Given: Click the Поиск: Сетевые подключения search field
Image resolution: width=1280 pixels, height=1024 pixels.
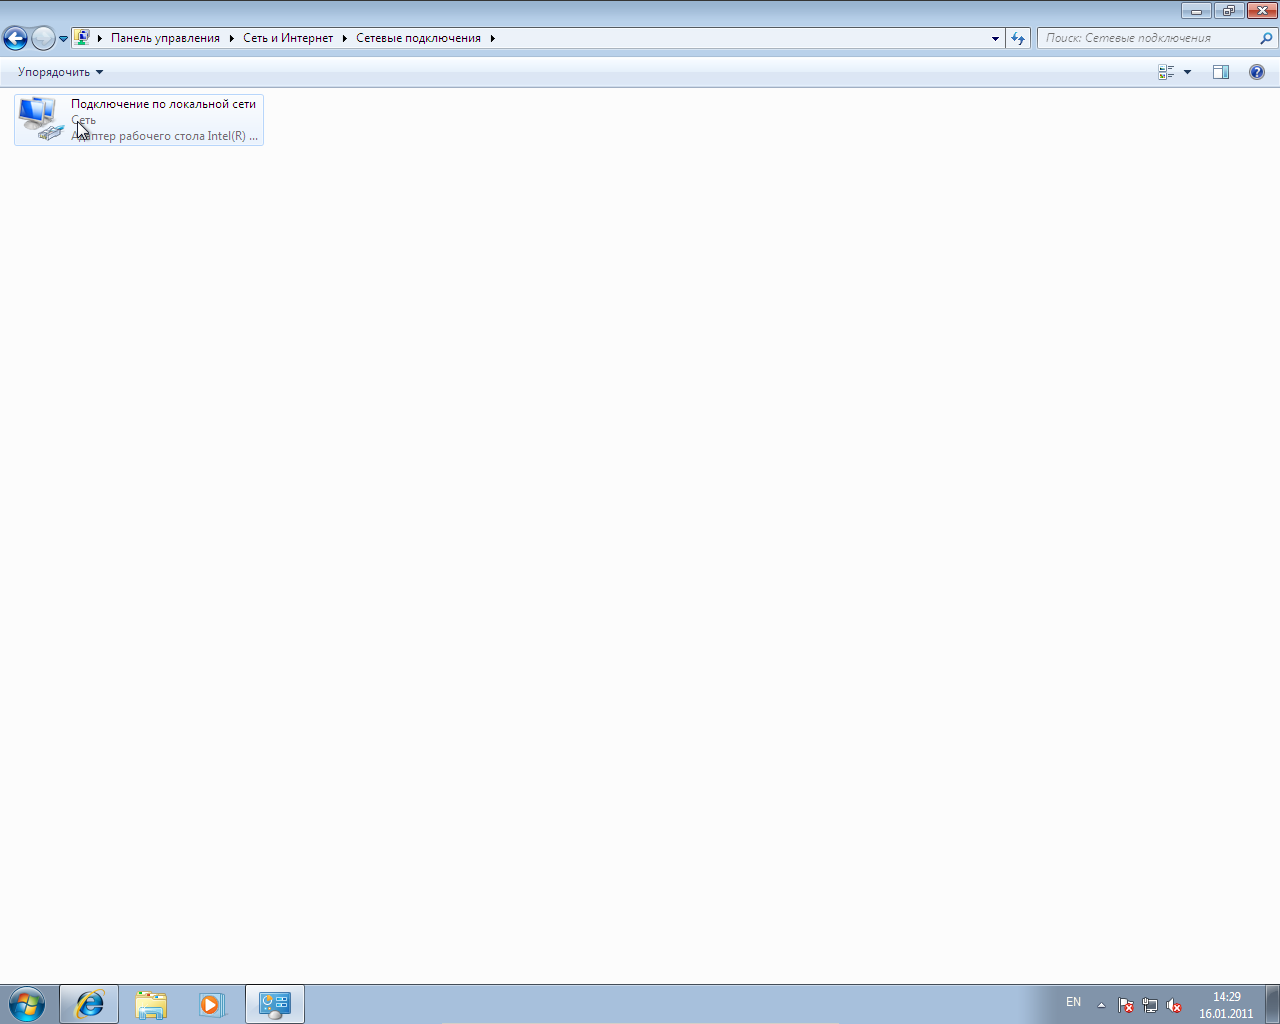Looking at the screenshot, I should [1148, 38].
